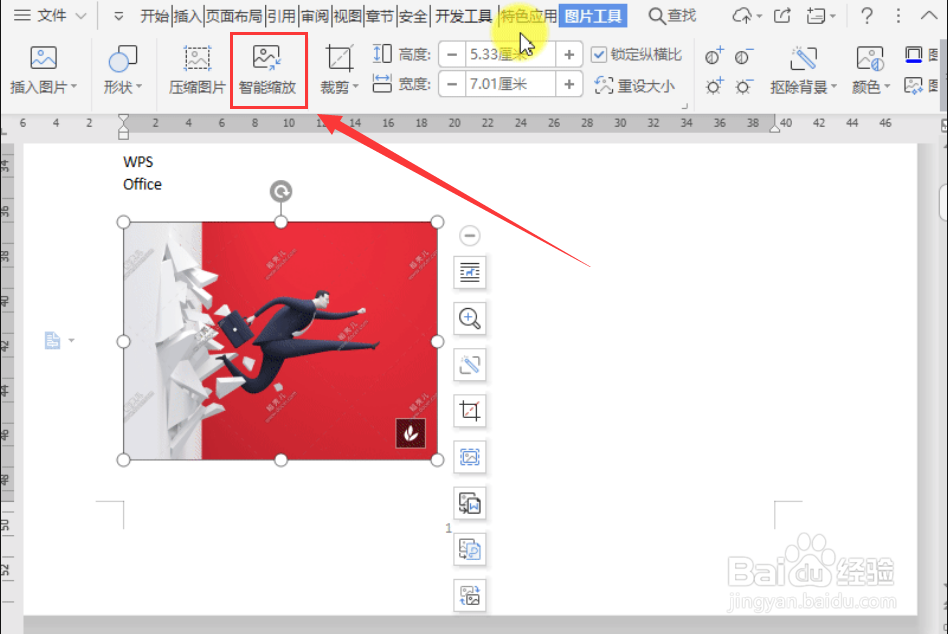Click increase contrast icon in ribbon
The width and height of the screenshot is (948, 634).
714,57
